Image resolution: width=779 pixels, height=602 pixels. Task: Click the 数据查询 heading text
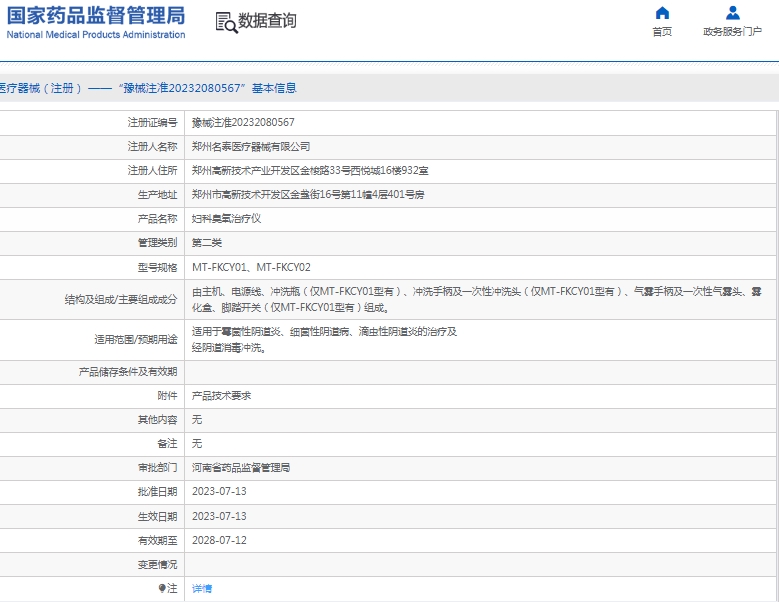click(268, 21)
